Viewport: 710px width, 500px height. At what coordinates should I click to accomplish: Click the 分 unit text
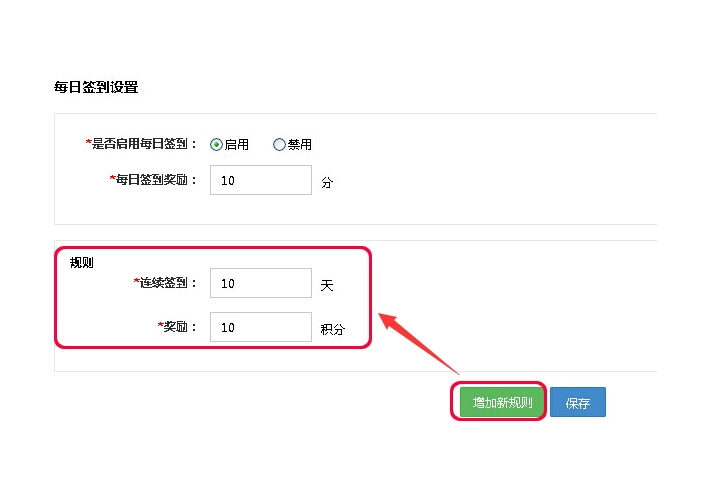[x=327, y=183]
